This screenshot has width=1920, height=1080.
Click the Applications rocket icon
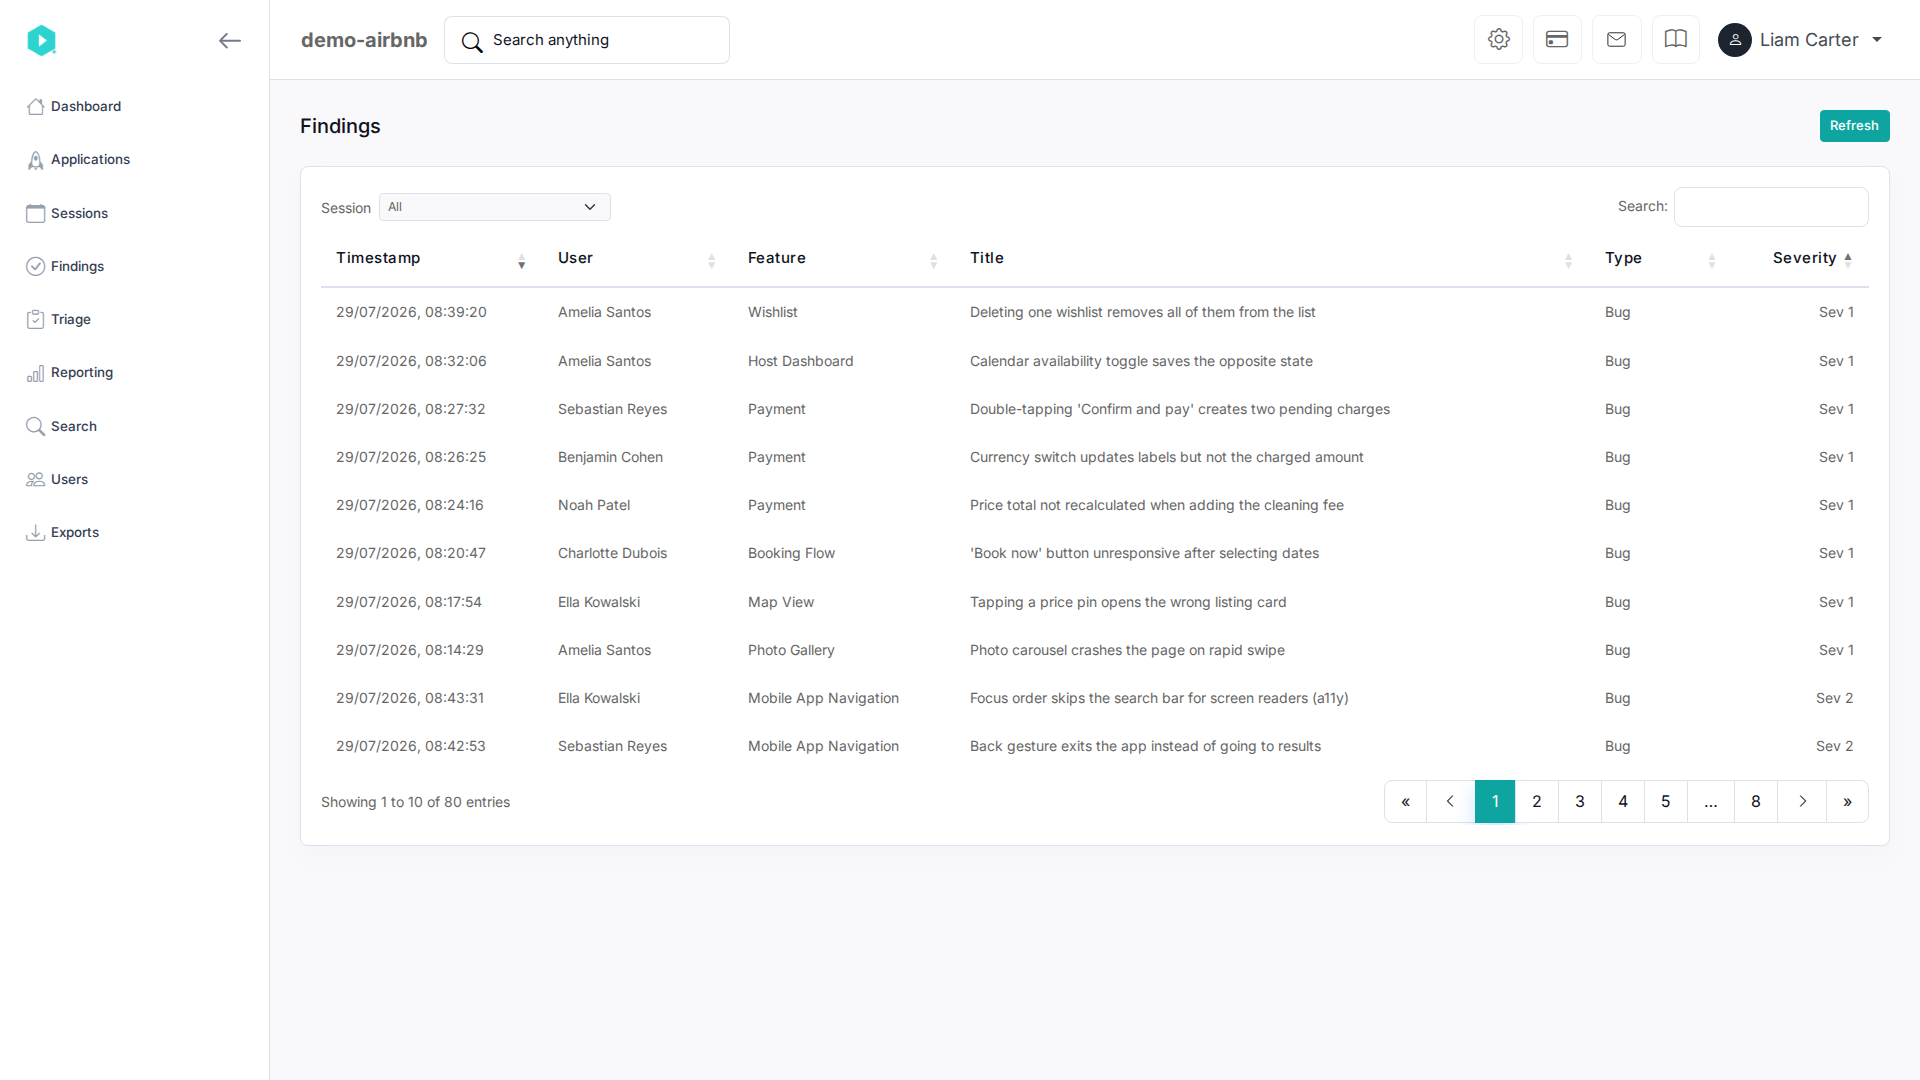[x=36, y=160]
